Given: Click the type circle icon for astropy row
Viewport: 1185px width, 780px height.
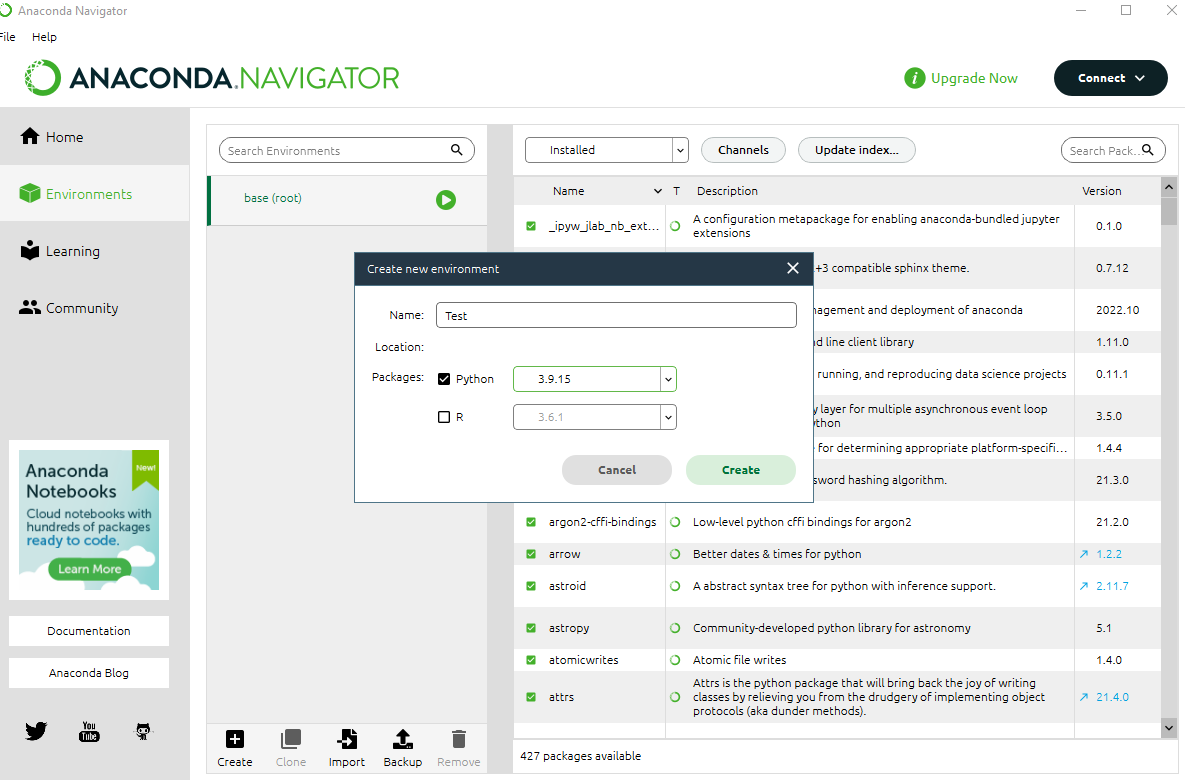Looking at the screenshot, I should tap(675, 627).
